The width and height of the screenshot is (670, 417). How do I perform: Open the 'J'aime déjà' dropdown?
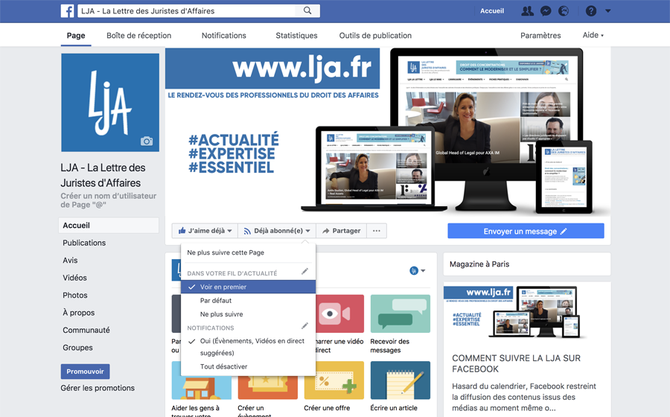tap(205, 231)
